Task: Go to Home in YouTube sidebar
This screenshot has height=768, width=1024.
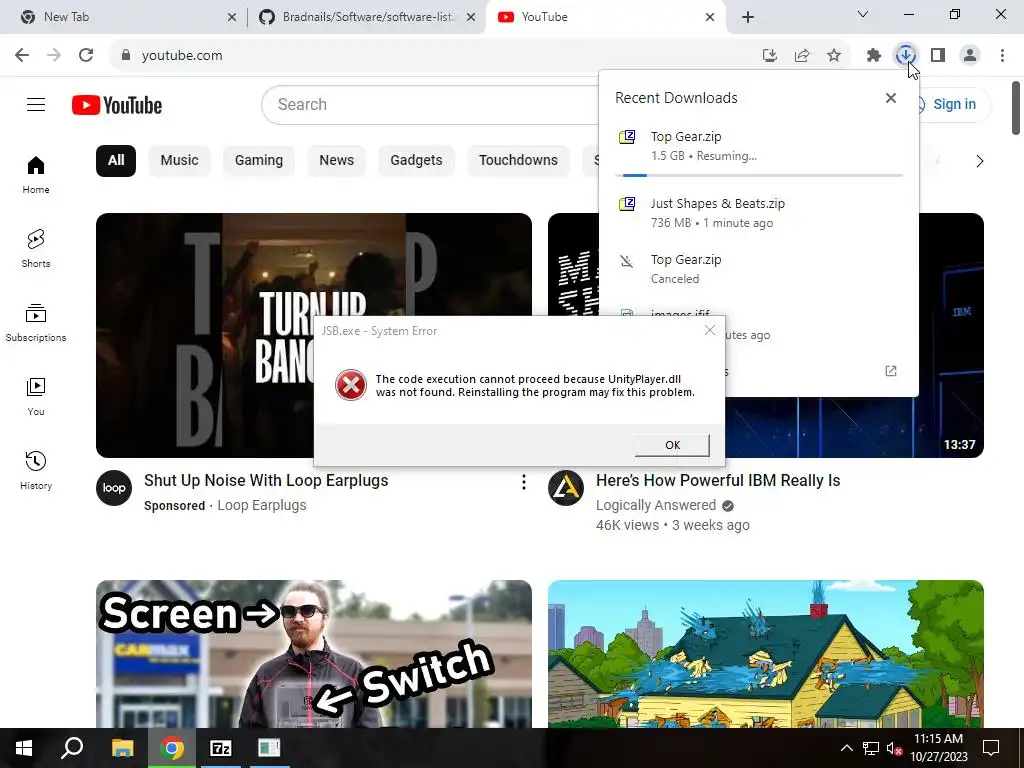Action: tap(36, 175)
